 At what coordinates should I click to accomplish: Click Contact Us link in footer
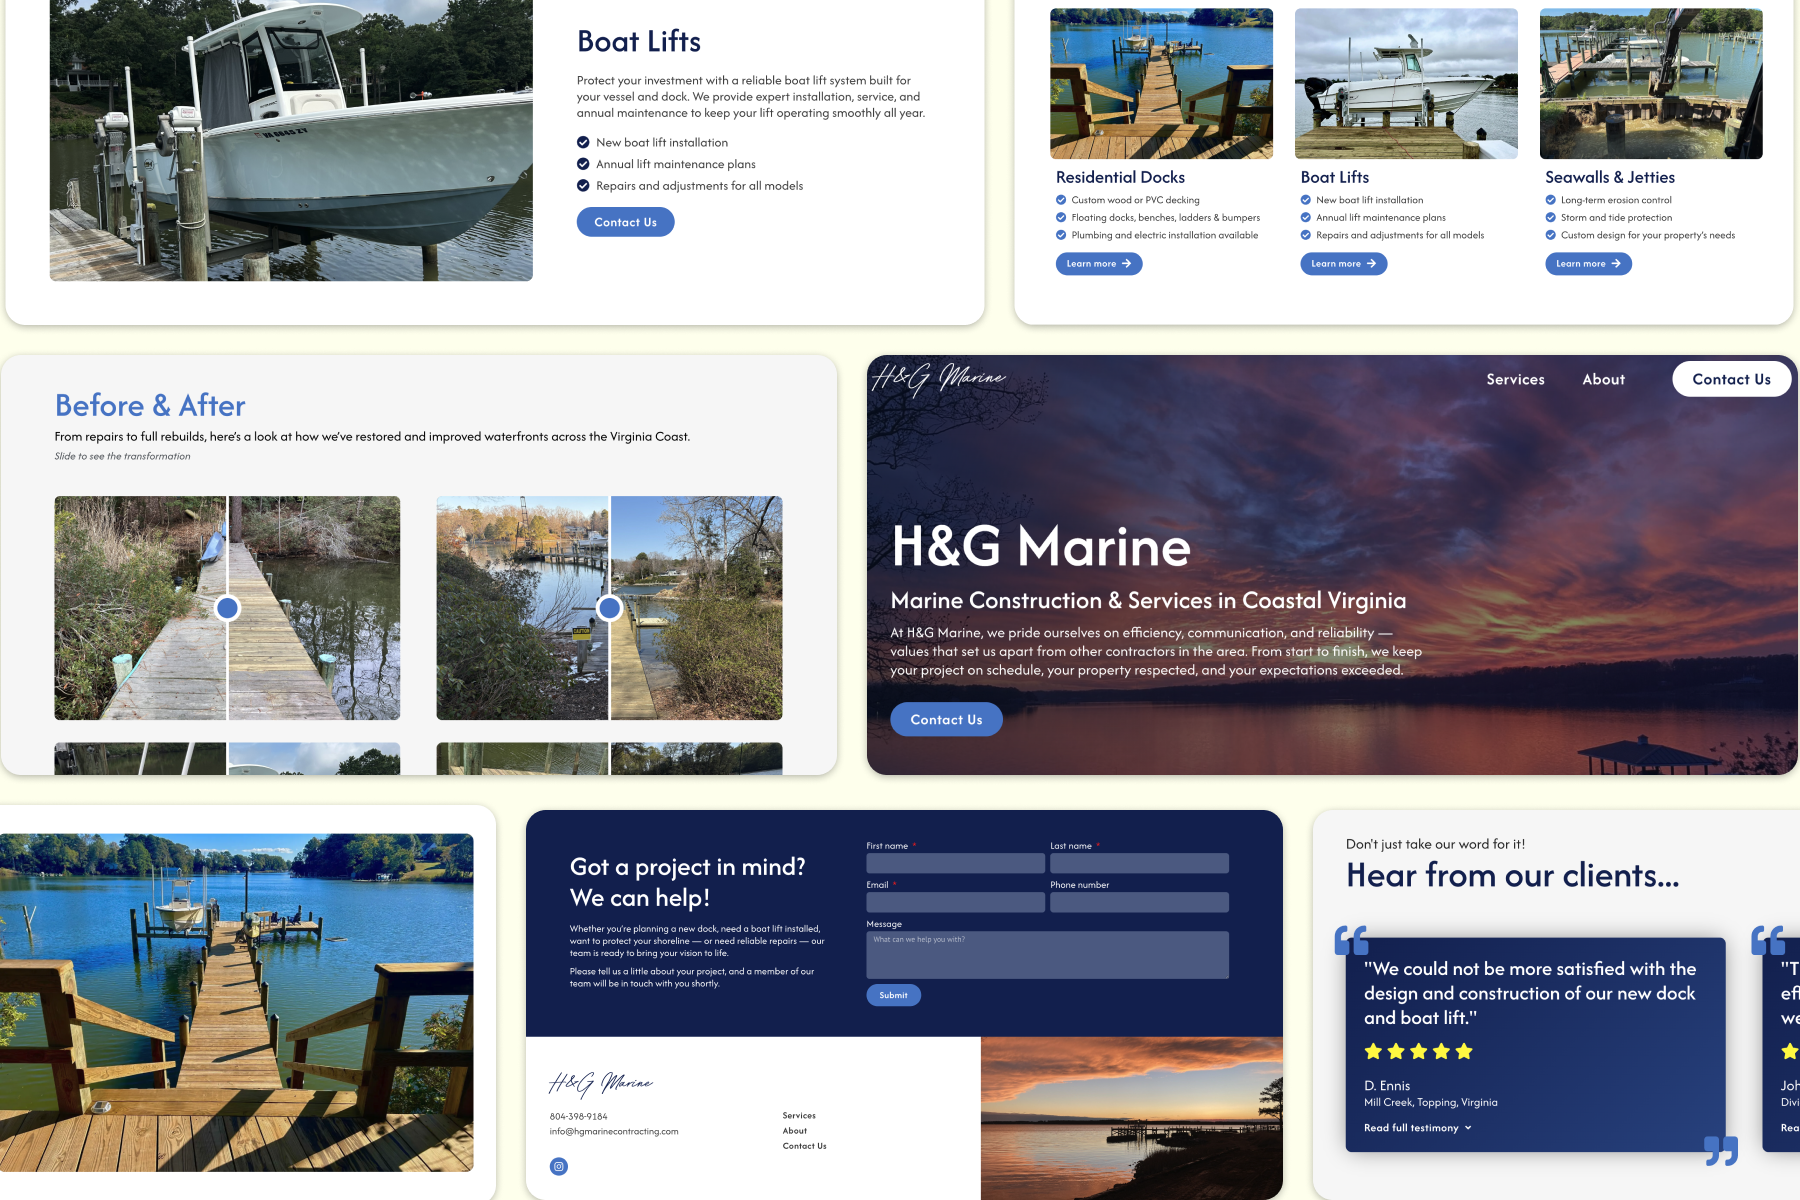(x=805, y=1146)
